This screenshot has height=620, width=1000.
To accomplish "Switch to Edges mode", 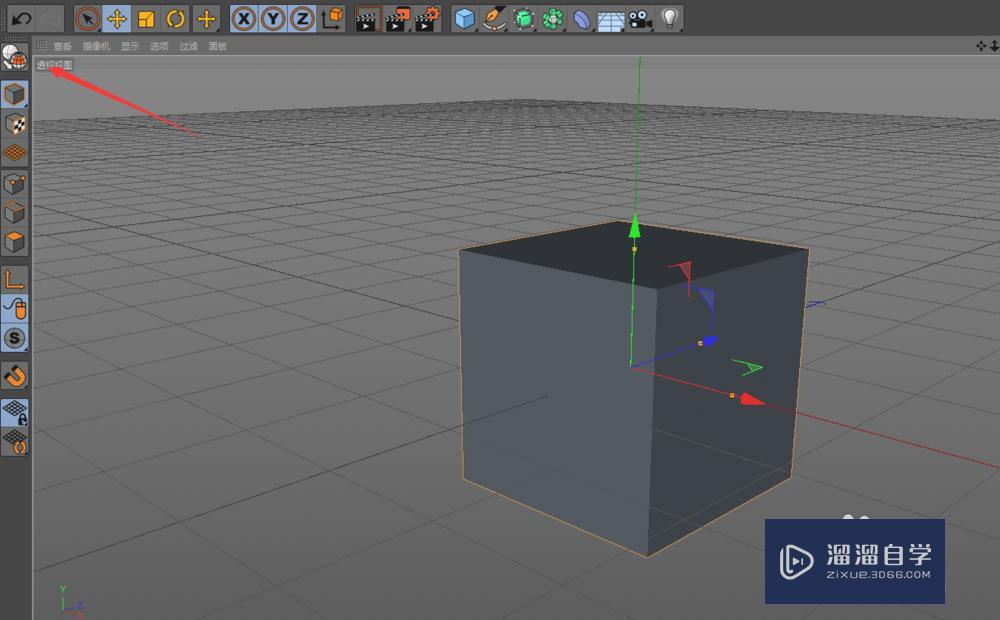I will click(x=15, y=214).
